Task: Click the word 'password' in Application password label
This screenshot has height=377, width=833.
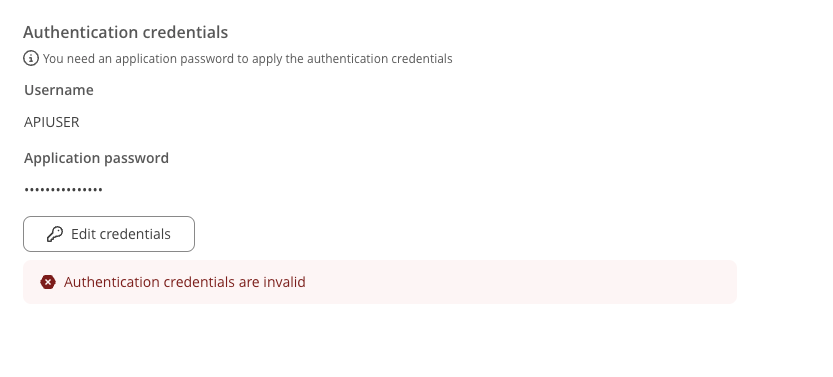Action: coord(137,158)
